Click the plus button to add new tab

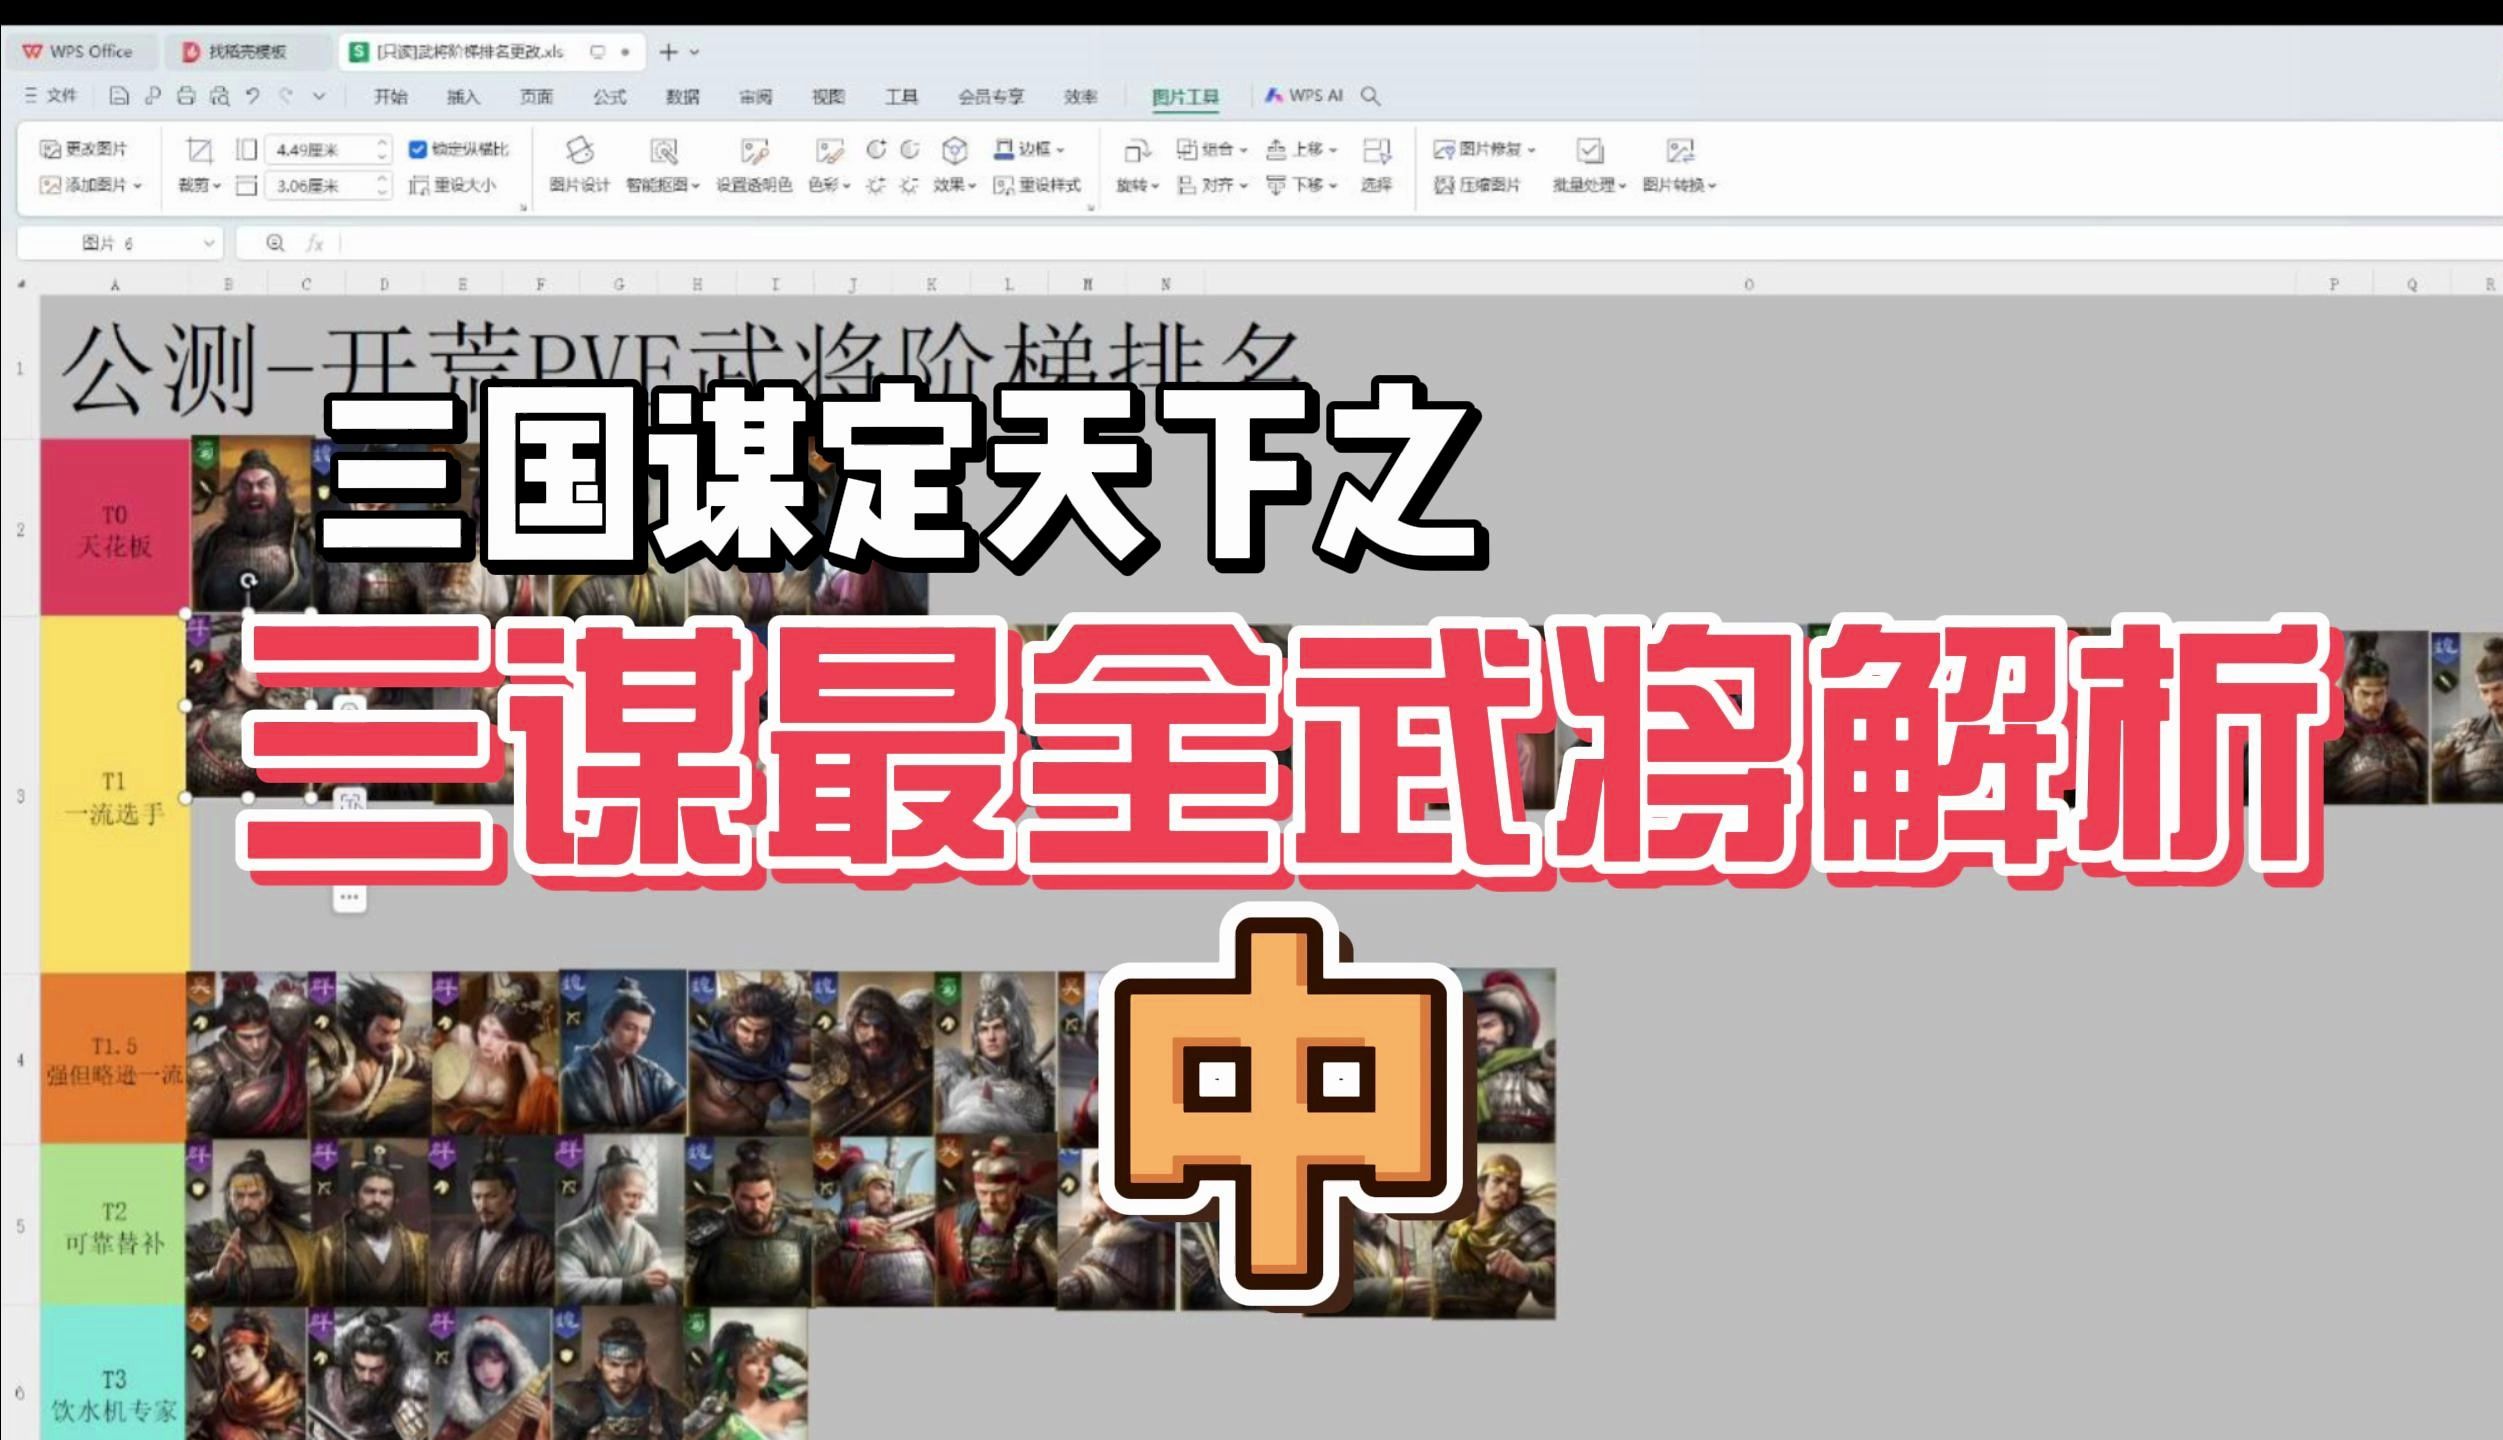point(669,52)
